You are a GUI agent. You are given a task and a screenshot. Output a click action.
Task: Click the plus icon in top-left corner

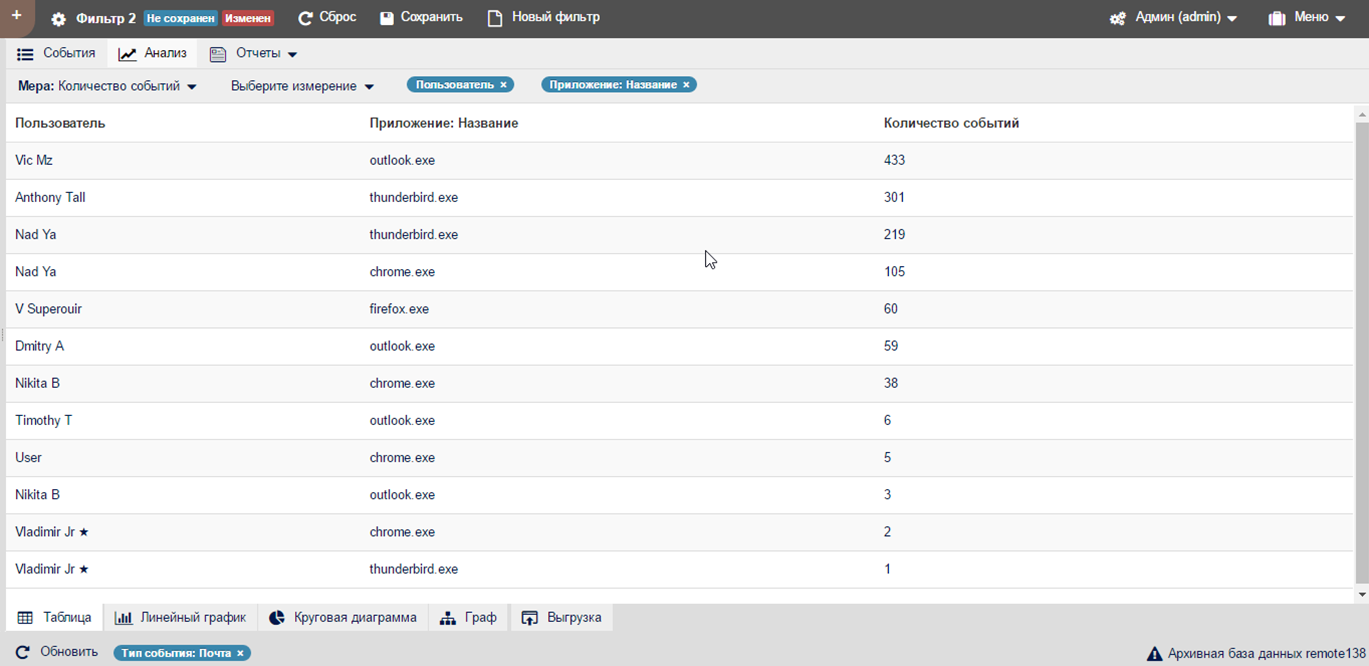(16, 16)
